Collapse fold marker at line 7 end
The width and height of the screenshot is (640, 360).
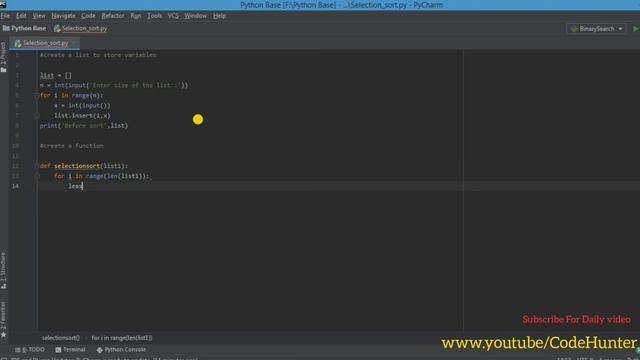[x=37, y=116]
